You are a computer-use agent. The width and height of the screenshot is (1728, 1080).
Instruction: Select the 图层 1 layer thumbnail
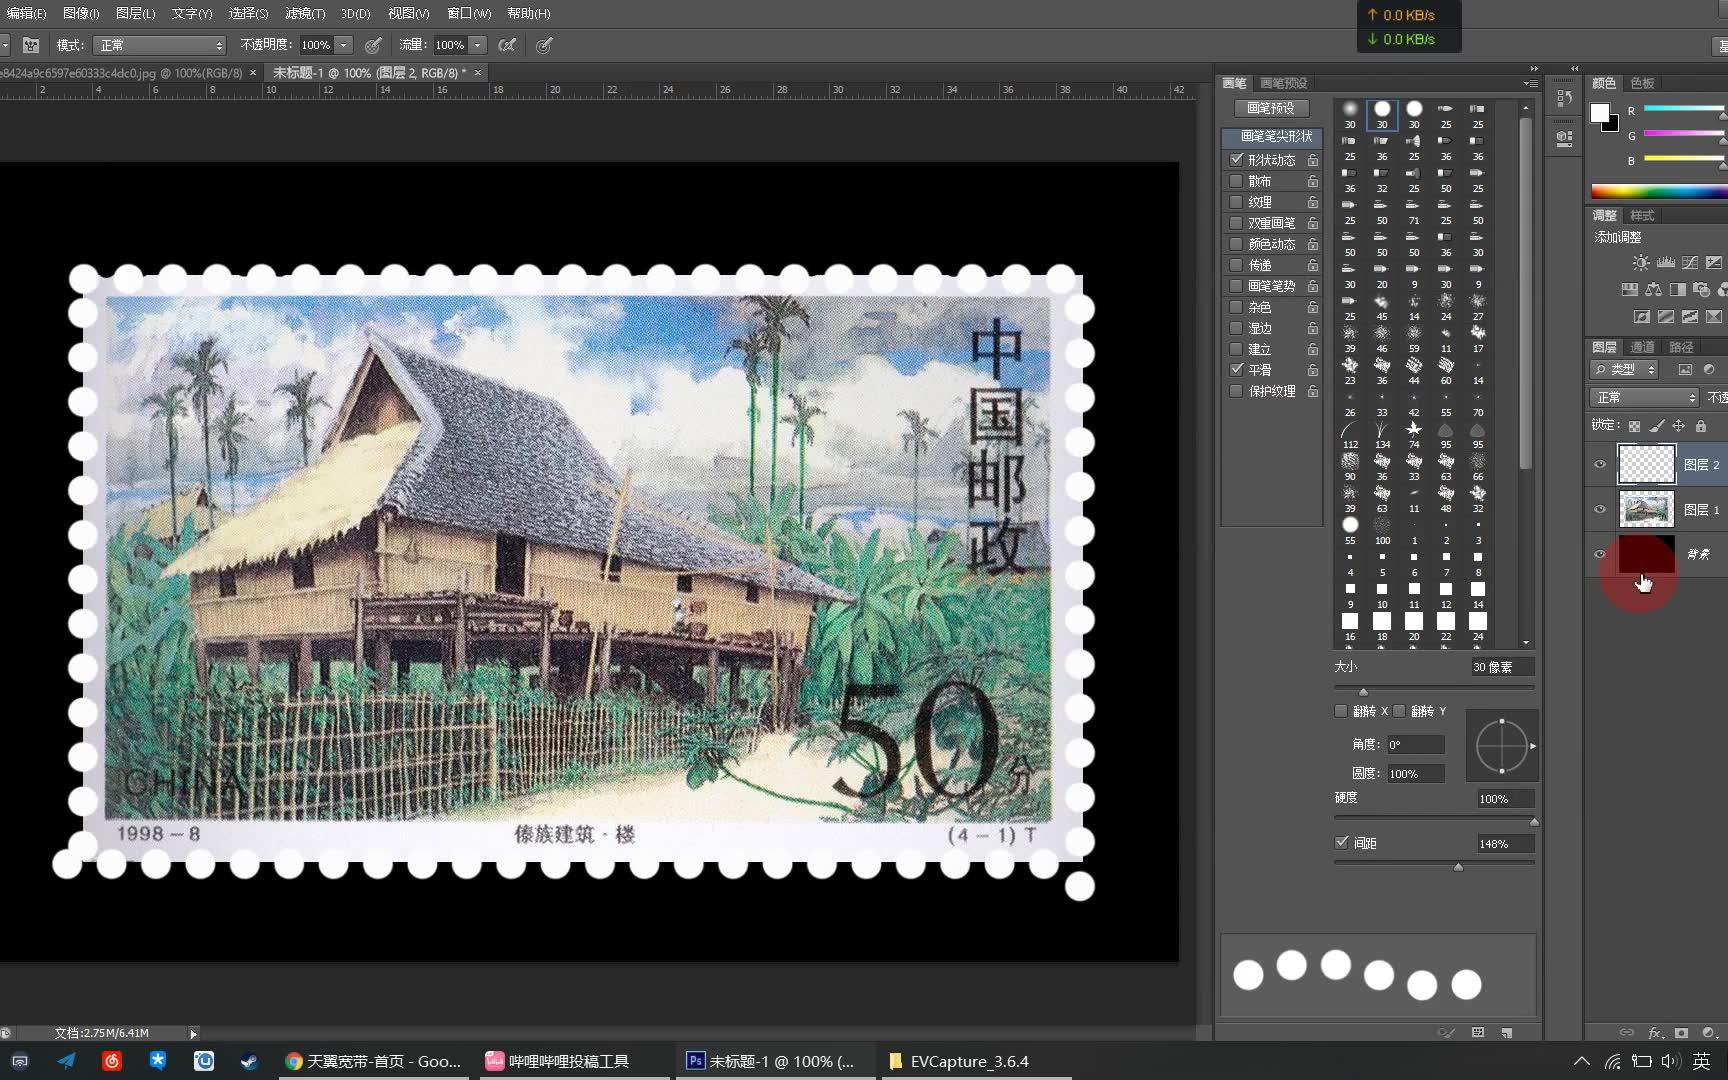coord(1646,510)
